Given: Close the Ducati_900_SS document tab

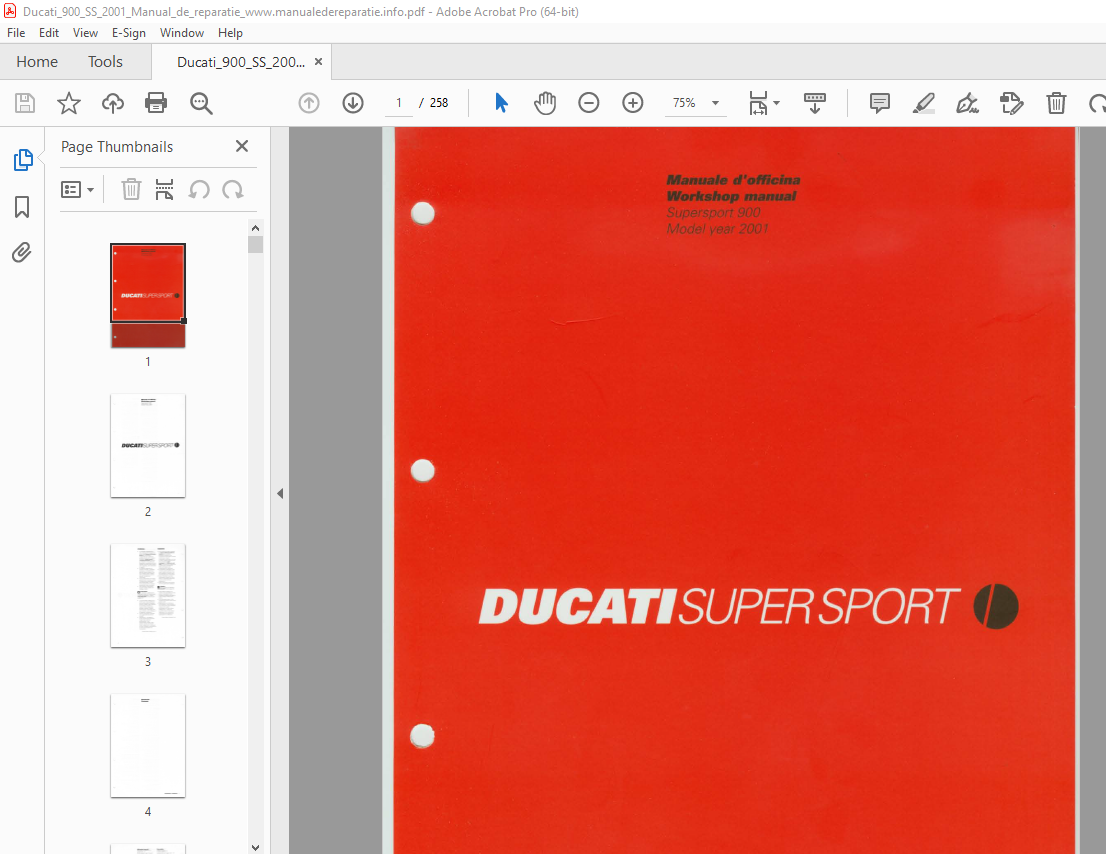Looking at the screenshot, I should pyautogui.click(x=318, y=62).
